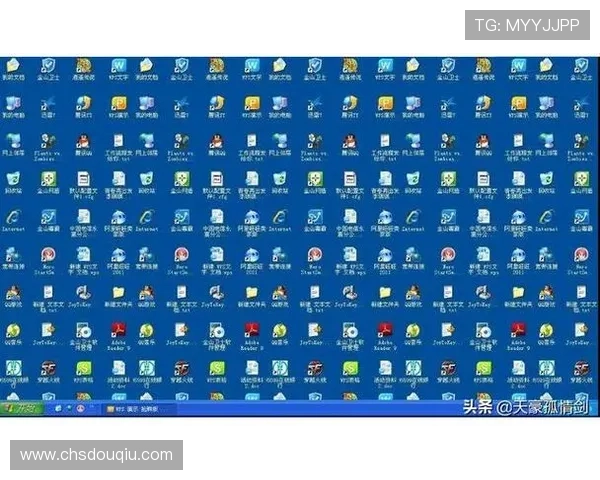Click the leftmost 腾讯QQ penguin icon

(83, 142)
